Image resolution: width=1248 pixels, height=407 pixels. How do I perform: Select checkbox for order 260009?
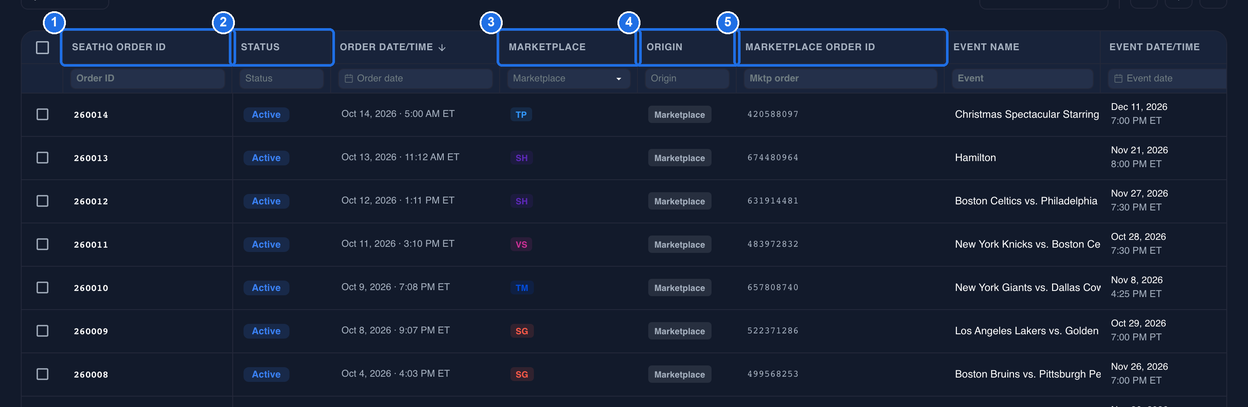click(42, 331)
